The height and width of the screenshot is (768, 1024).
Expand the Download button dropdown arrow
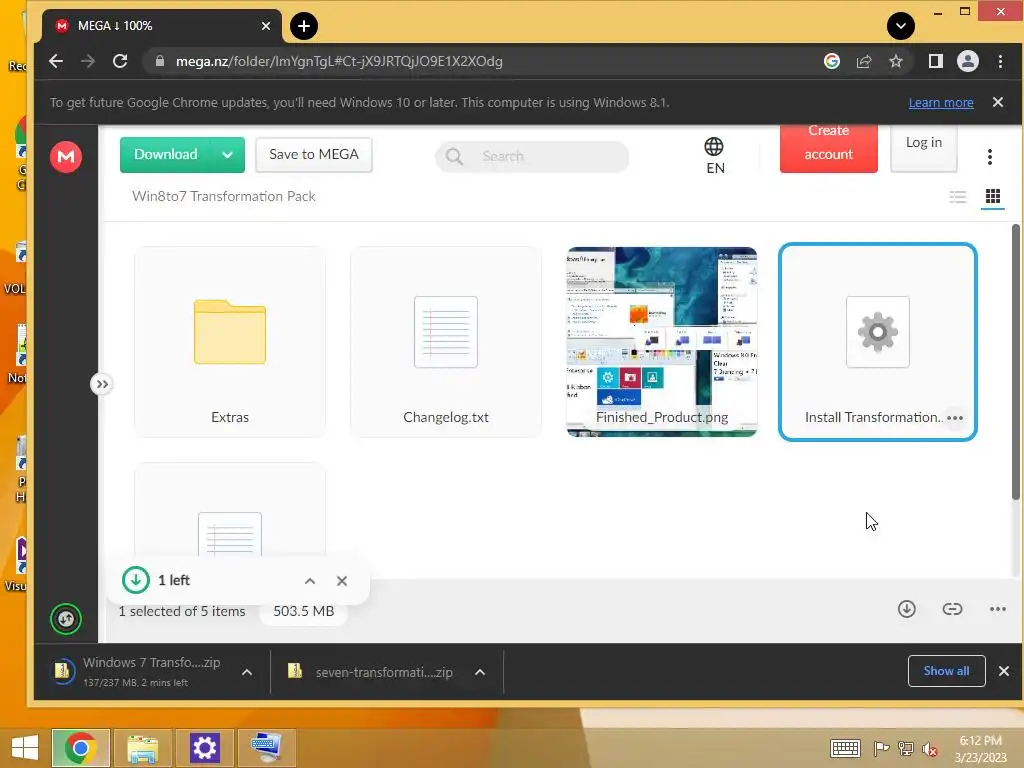coord(227,155)
